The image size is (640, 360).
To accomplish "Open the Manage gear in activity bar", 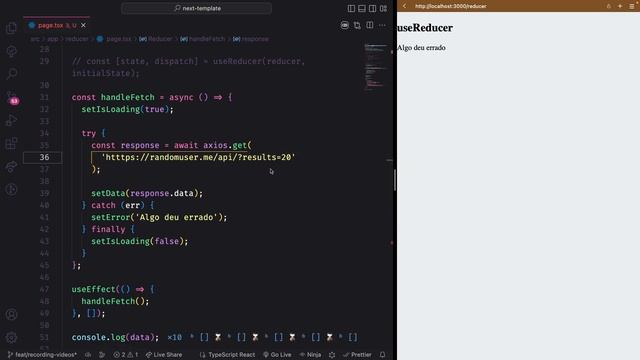I will tap(11, 338).
